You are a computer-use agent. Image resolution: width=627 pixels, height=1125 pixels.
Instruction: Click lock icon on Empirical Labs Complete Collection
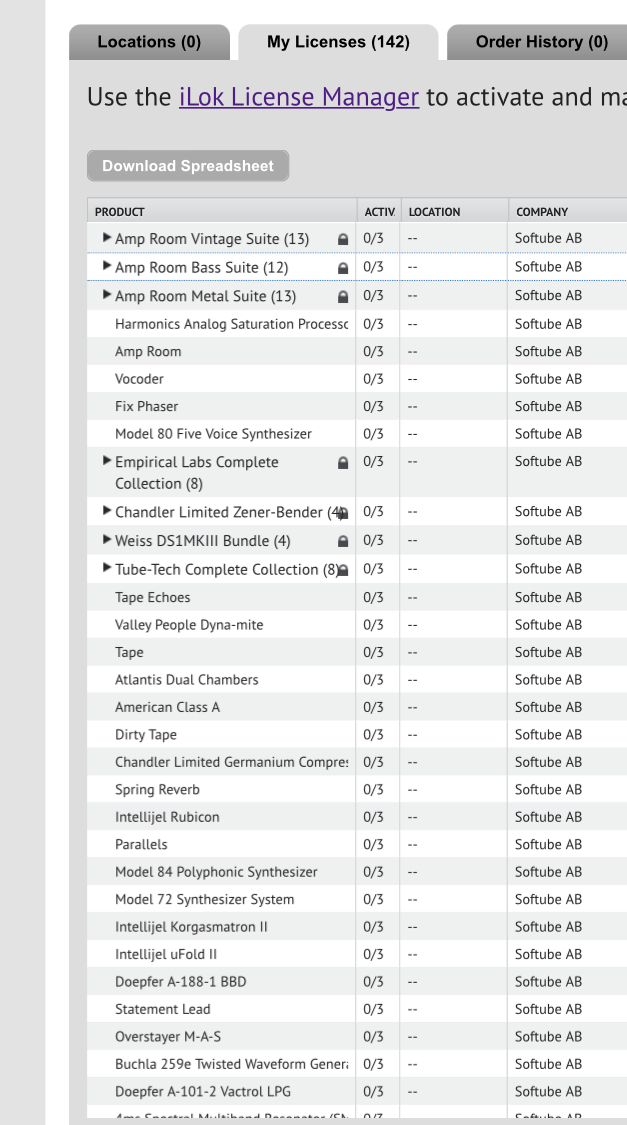click(x=343, y=463)
